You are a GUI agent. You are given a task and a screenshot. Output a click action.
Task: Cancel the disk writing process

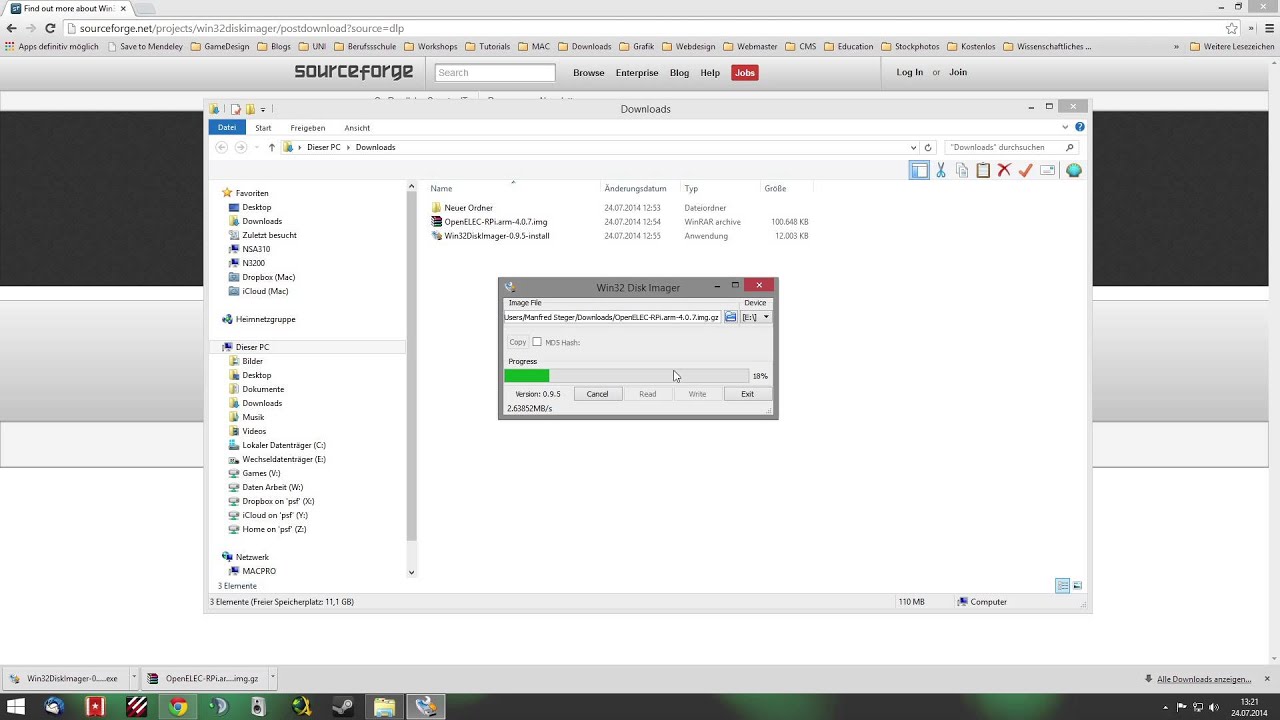pos(597,394)
